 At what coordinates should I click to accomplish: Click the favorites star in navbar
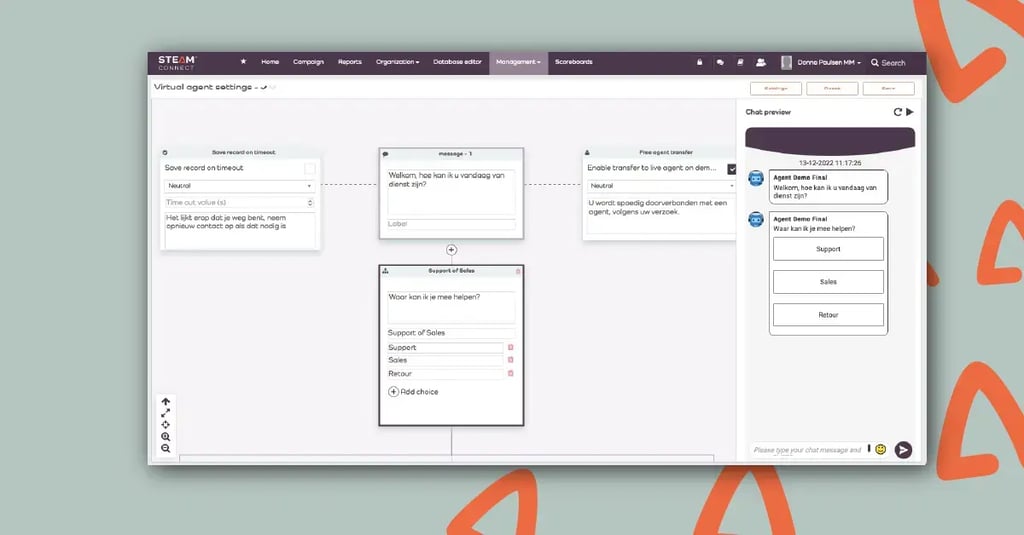coord(244,61)
